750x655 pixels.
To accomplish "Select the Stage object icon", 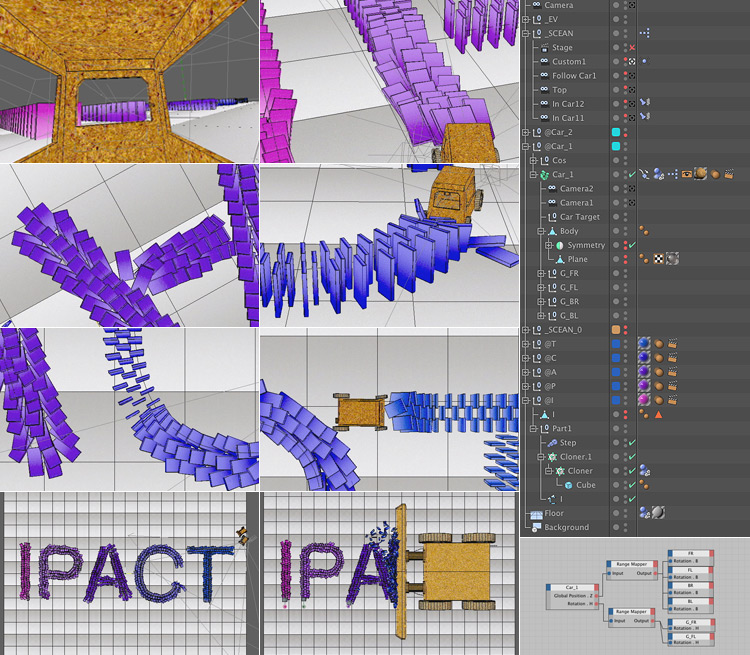I will (x=544, y=48).
